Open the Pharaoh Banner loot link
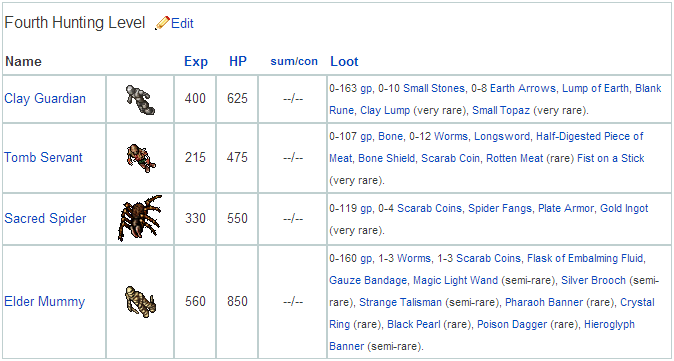The width and height of the screenshot is (674, 361). coord(544,302)
